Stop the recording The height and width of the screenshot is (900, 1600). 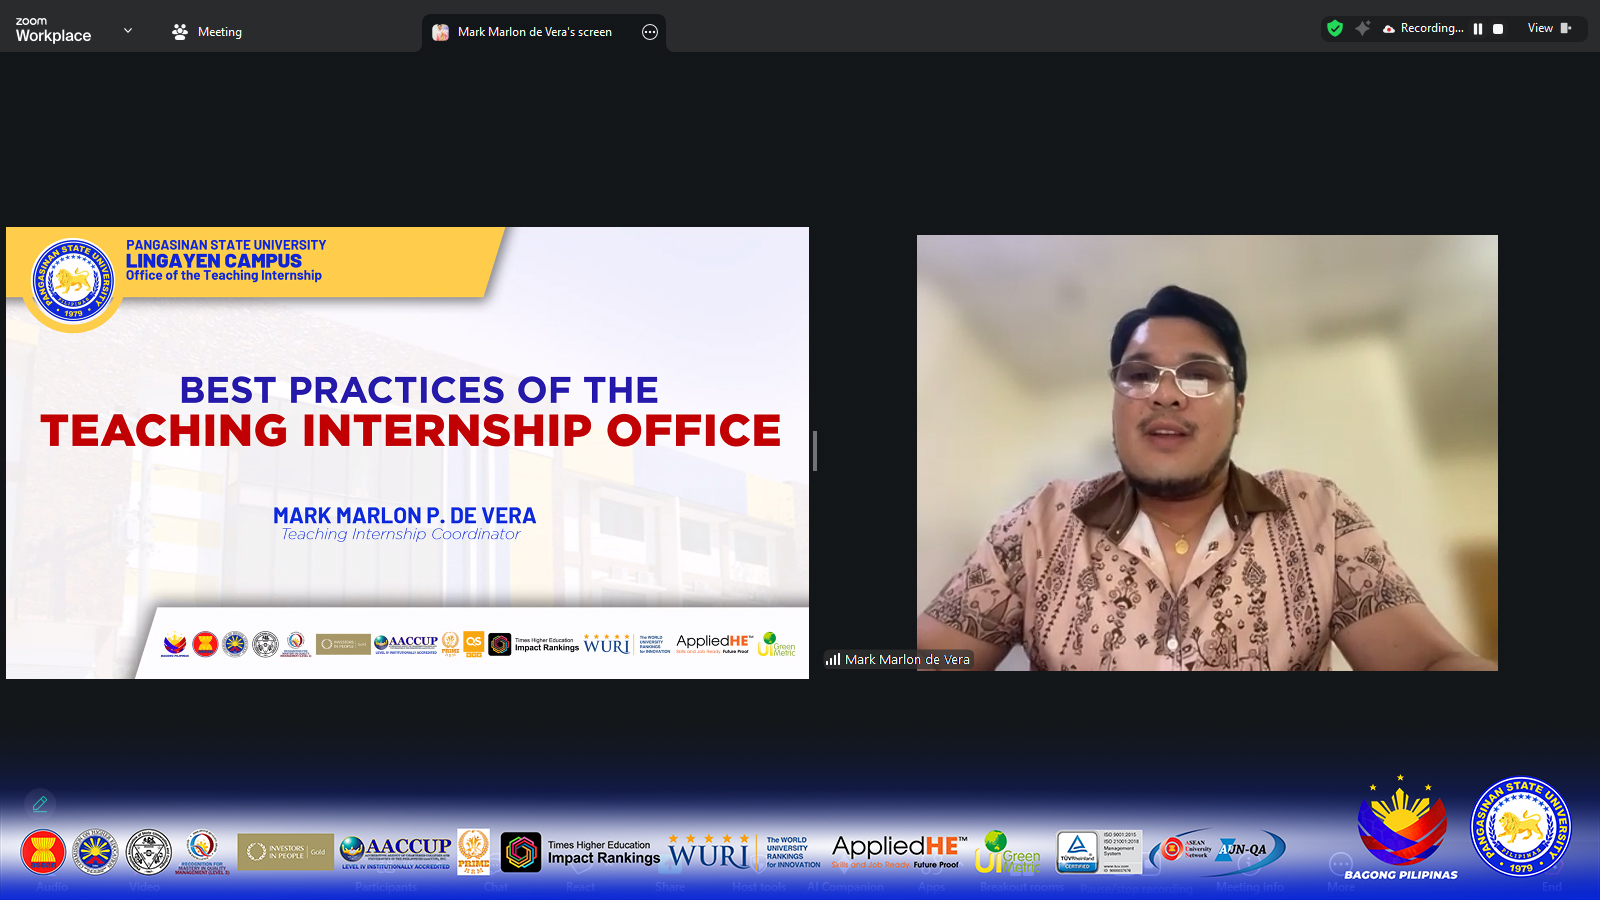point(1498,29)
